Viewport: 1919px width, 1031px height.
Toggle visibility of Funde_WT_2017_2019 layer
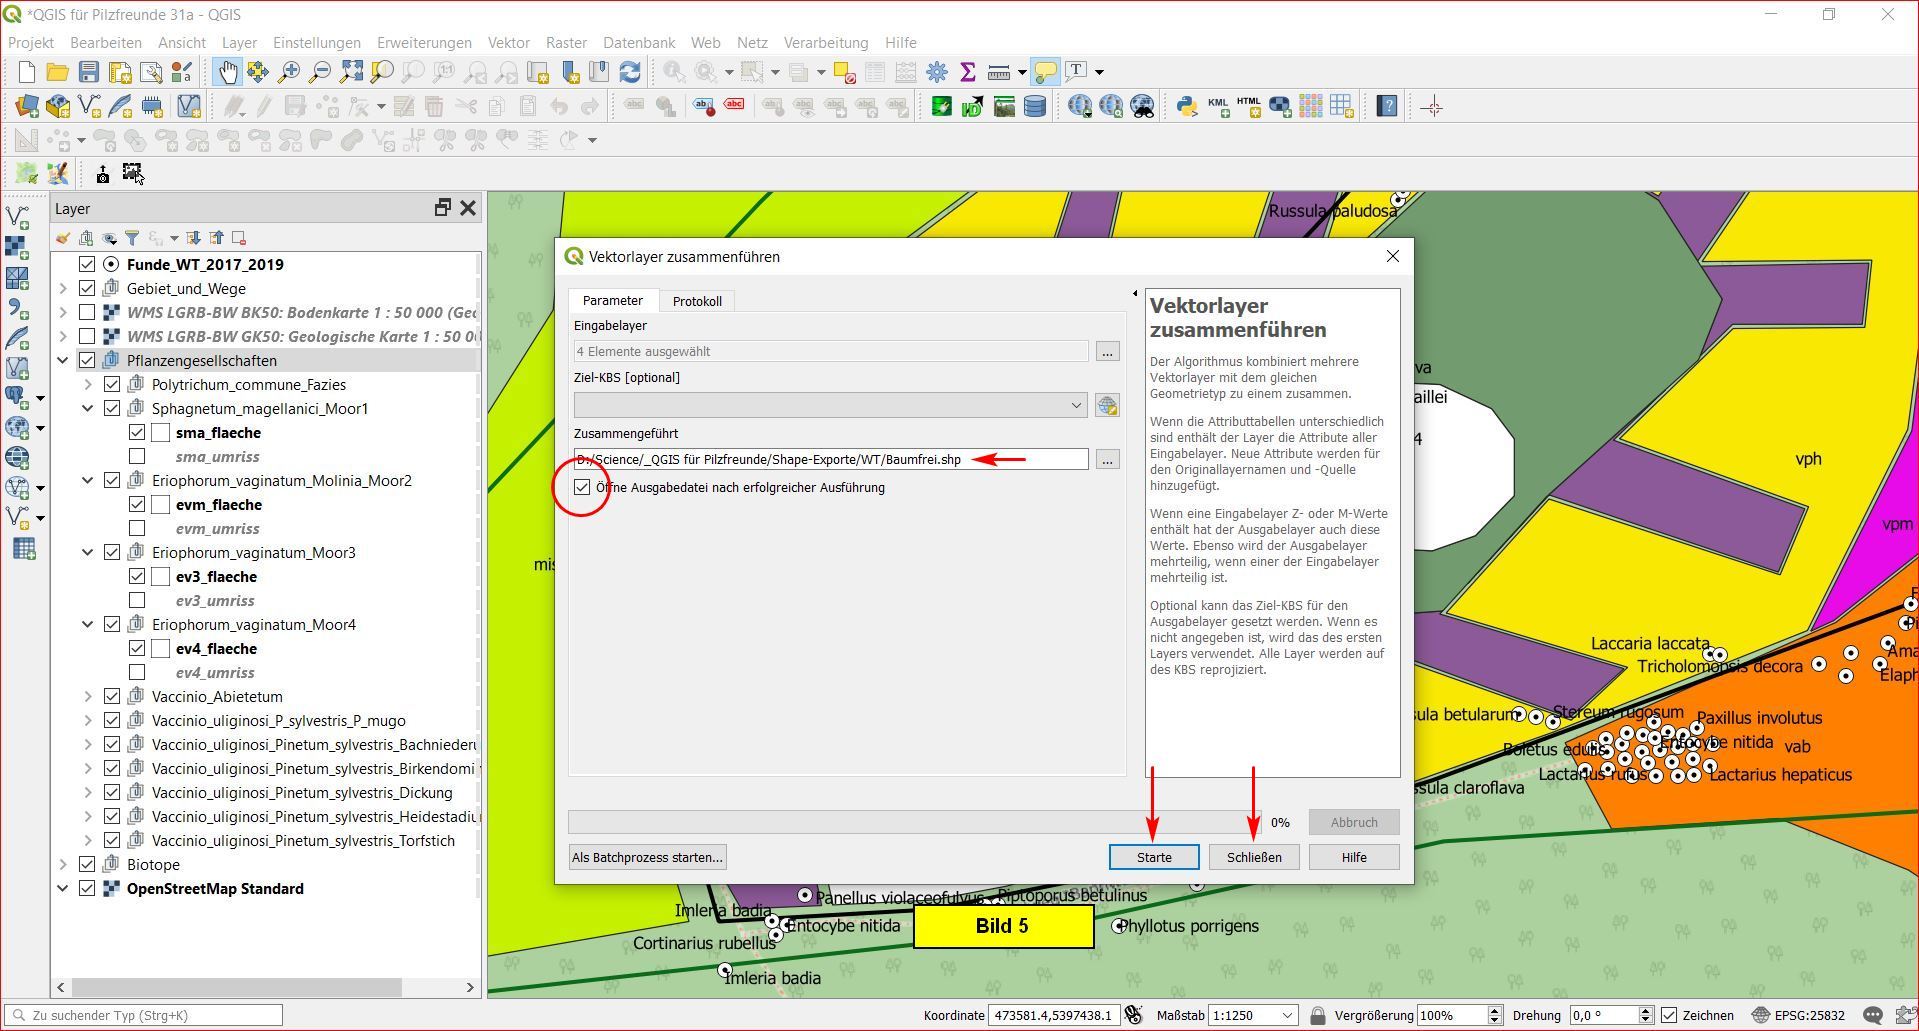[87, 264]
